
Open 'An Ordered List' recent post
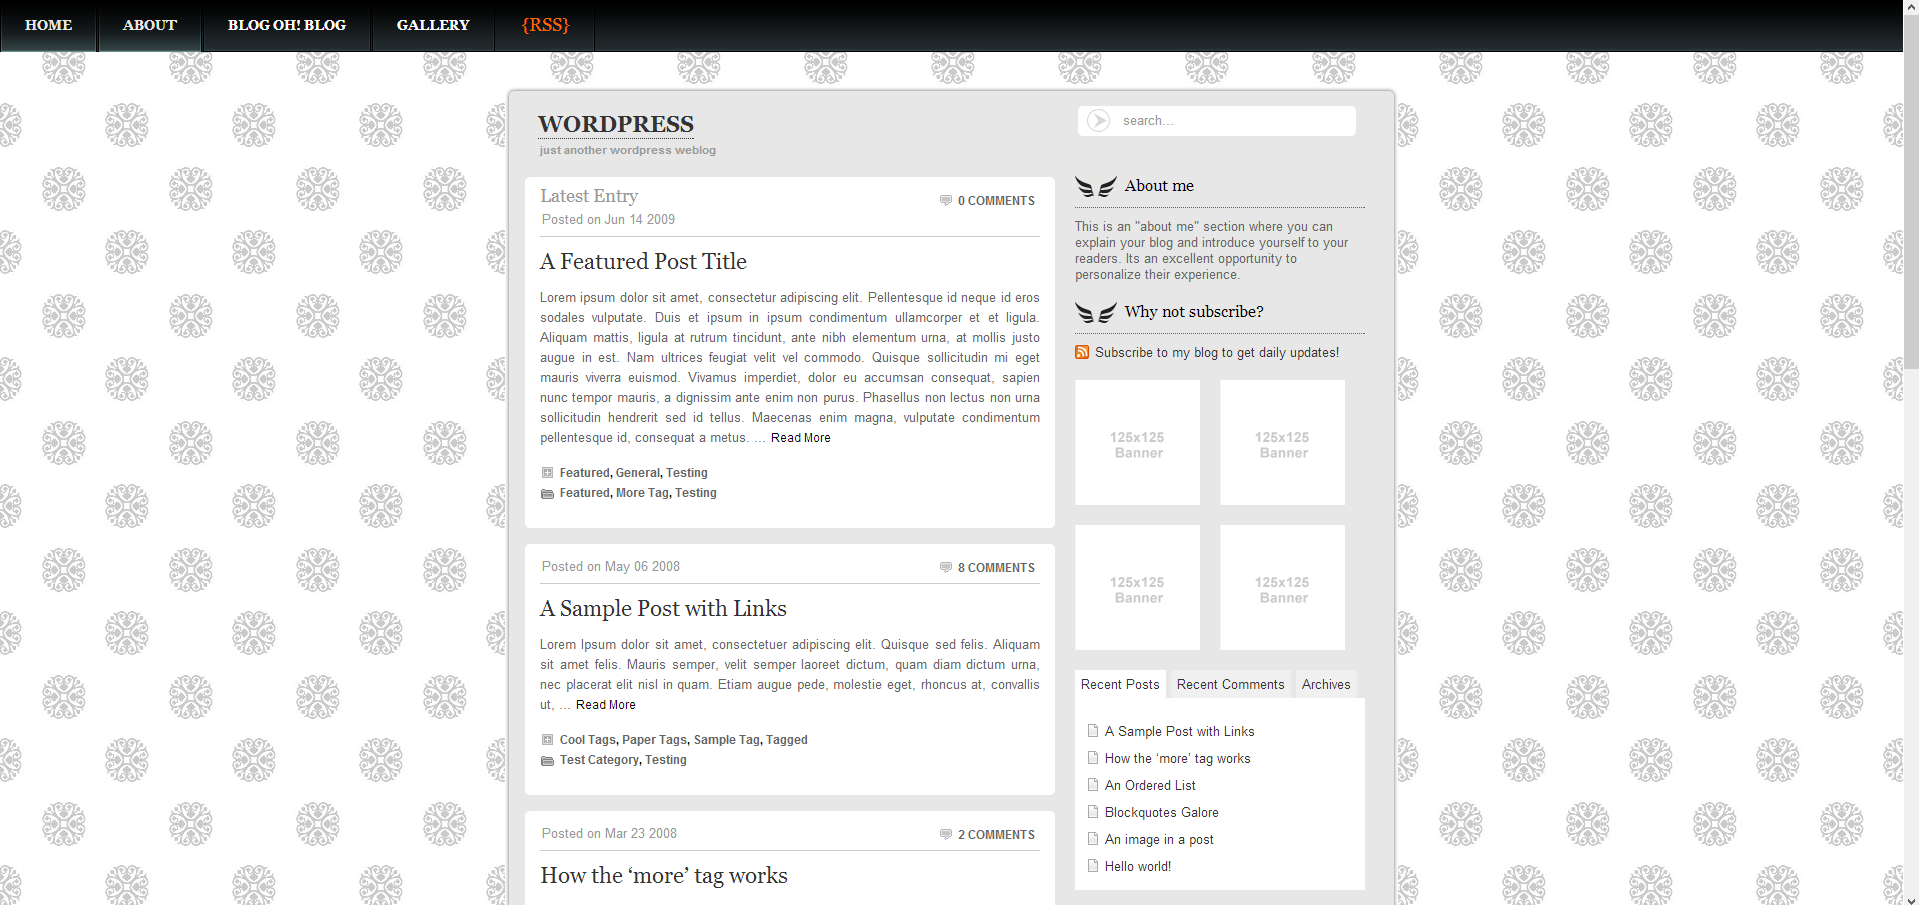(x=1150, y=786)
